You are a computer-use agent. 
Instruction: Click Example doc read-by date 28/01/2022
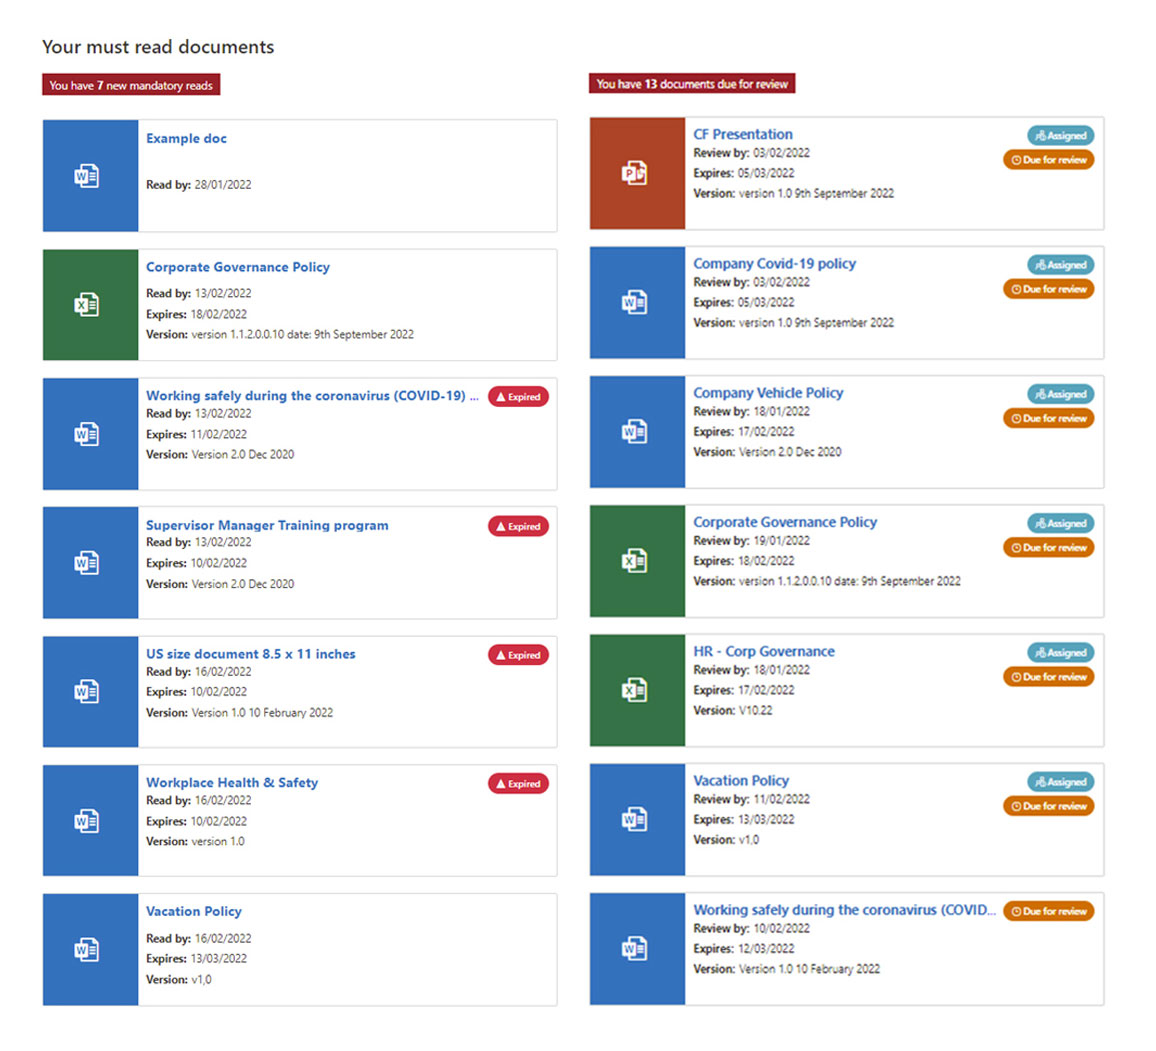pyautogui.click(x=223, y=185)
